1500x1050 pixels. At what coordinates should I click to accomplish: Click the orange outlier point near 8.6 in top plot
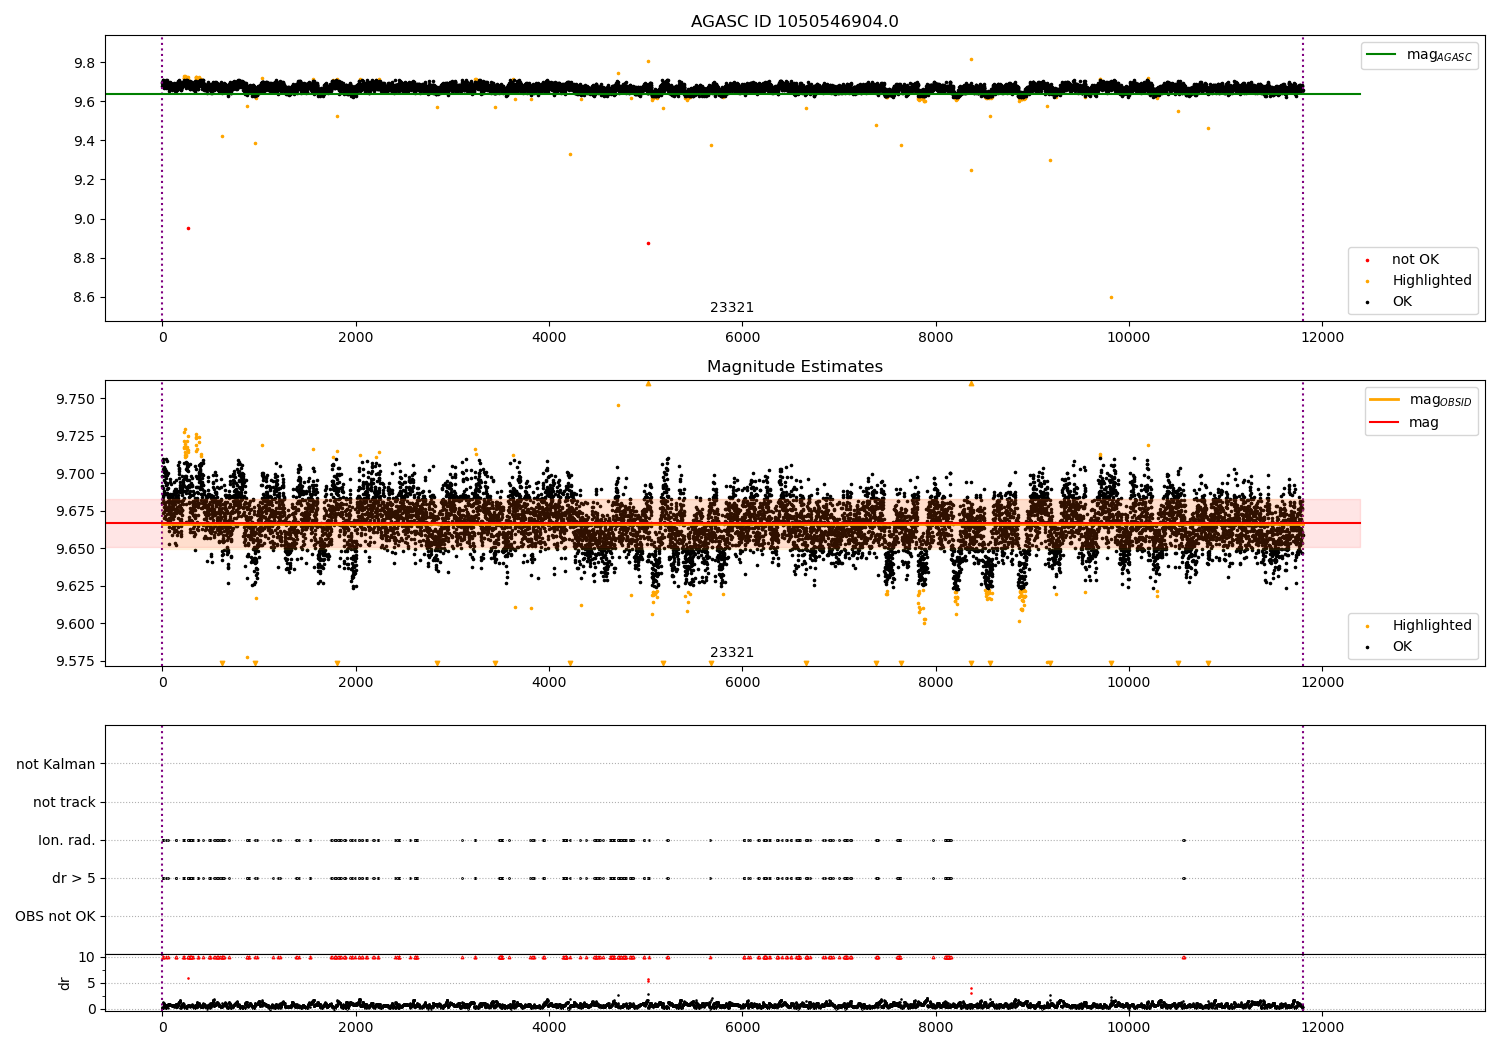(1111, 297)
